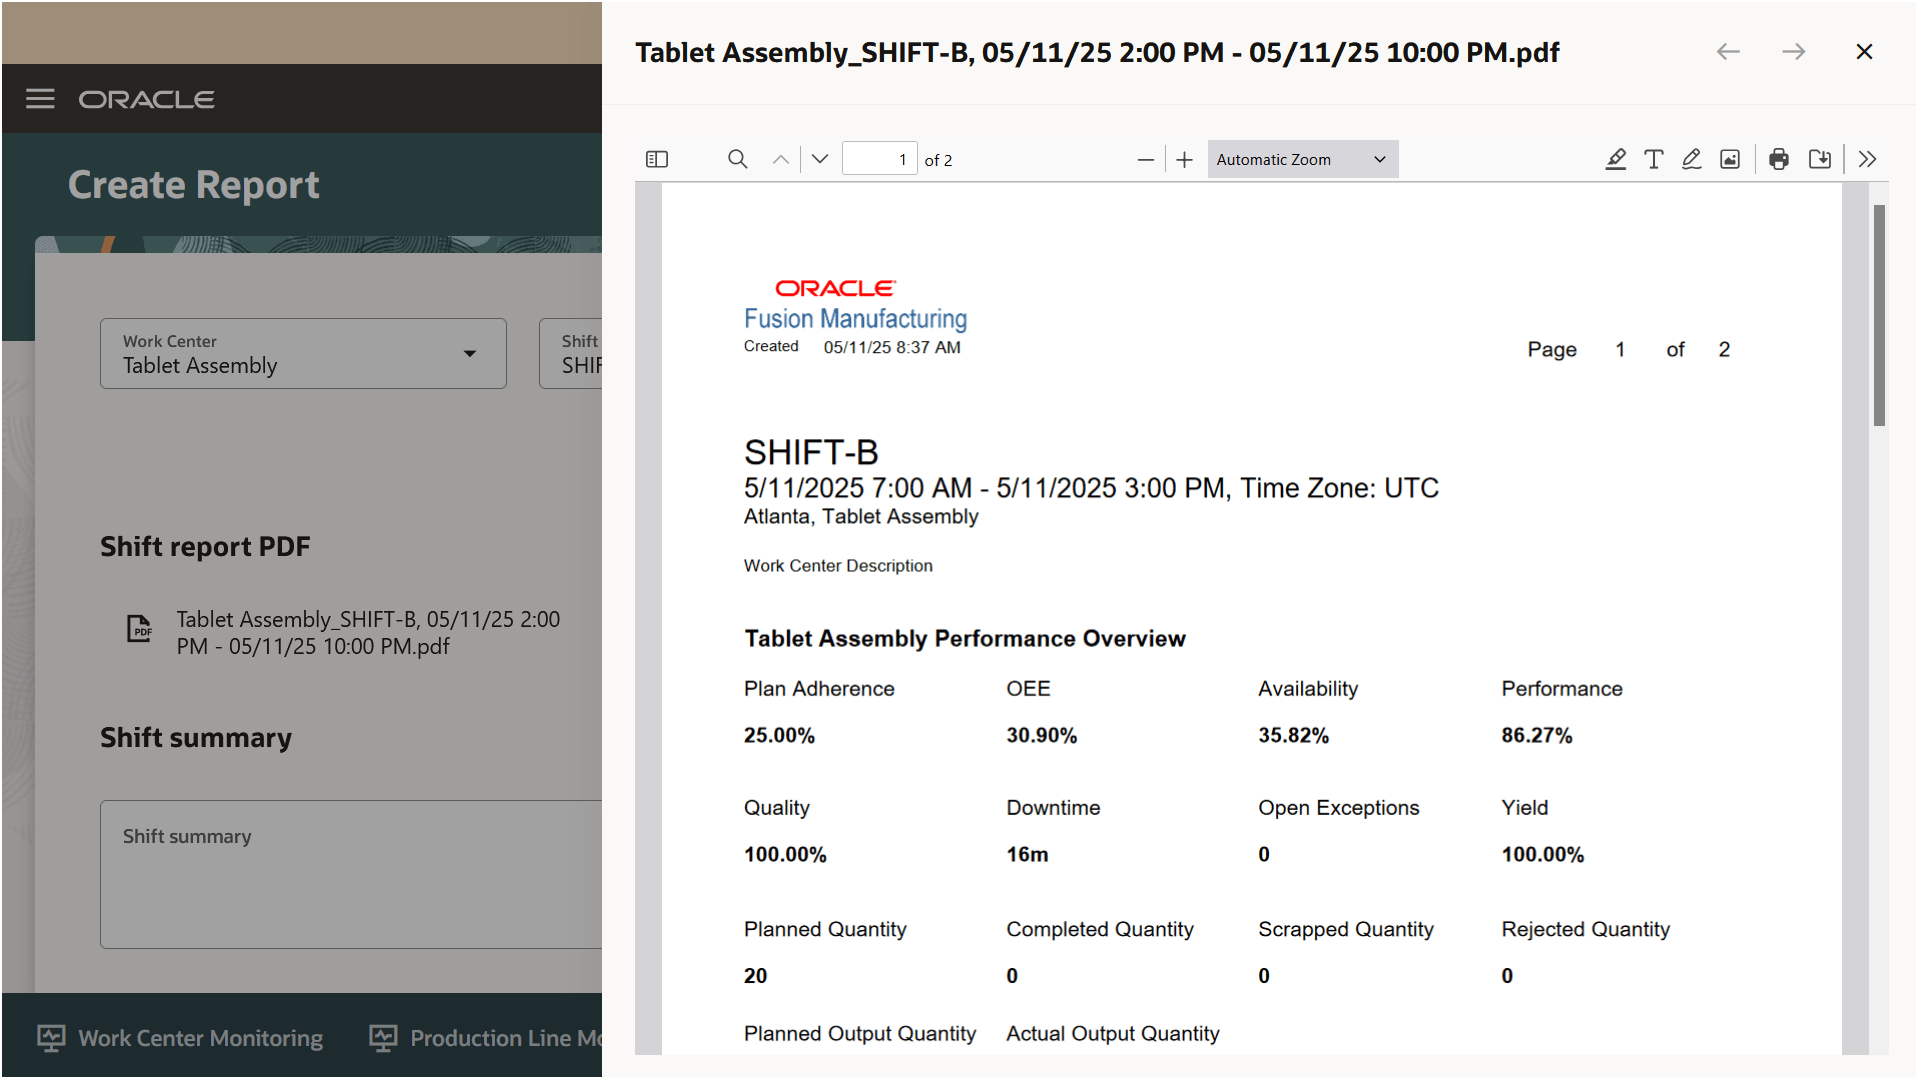Save the PDF document

[x=1820, y=158]
